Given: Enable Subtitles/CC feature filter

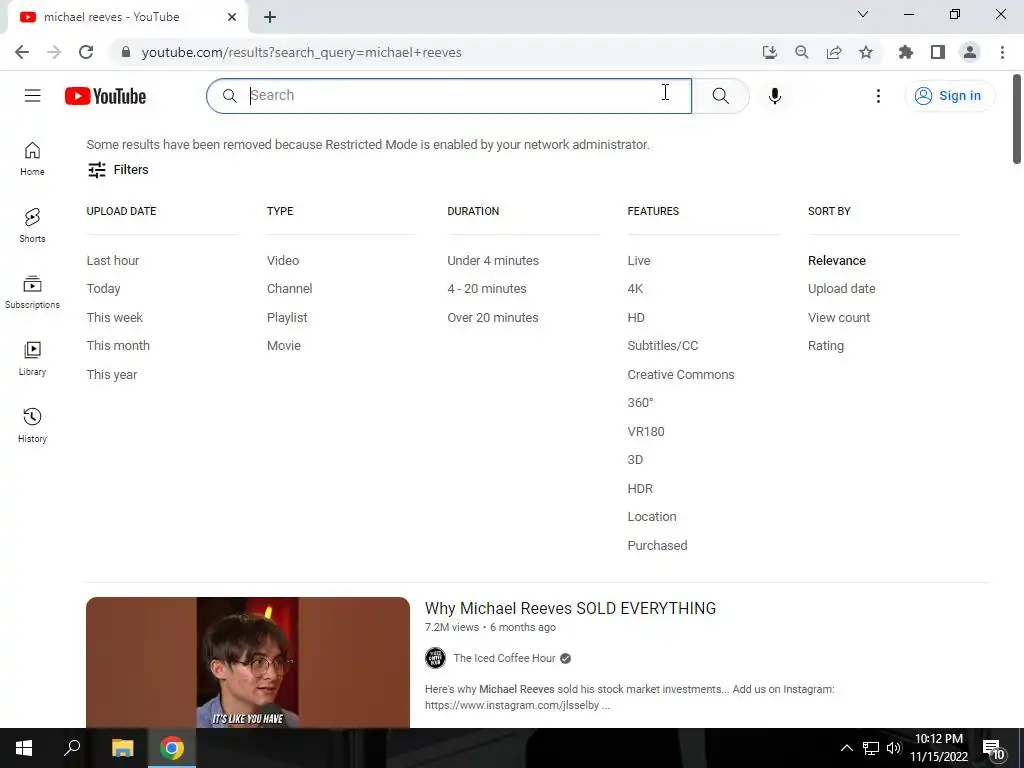Looking at the screenshot, I should pyautogui.click(x=663, y=345).
